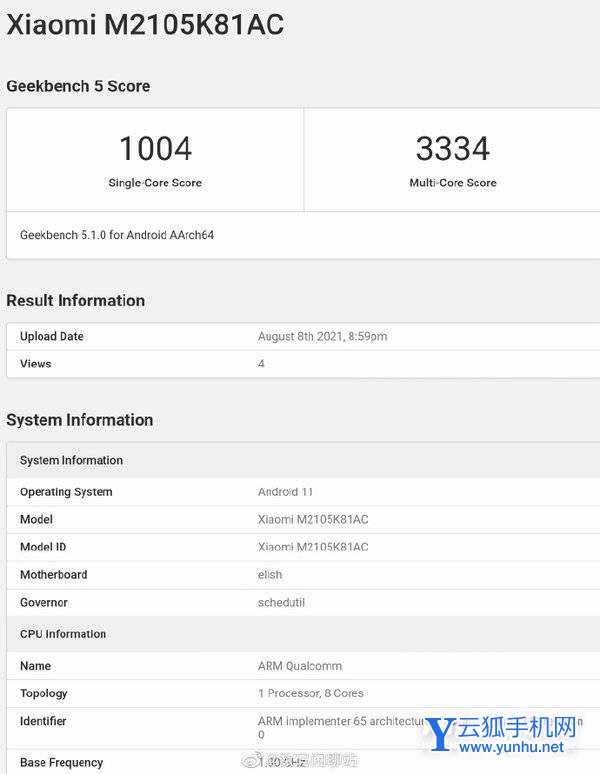
Task: Select the motherboard value elish
Action: (270, 575)
